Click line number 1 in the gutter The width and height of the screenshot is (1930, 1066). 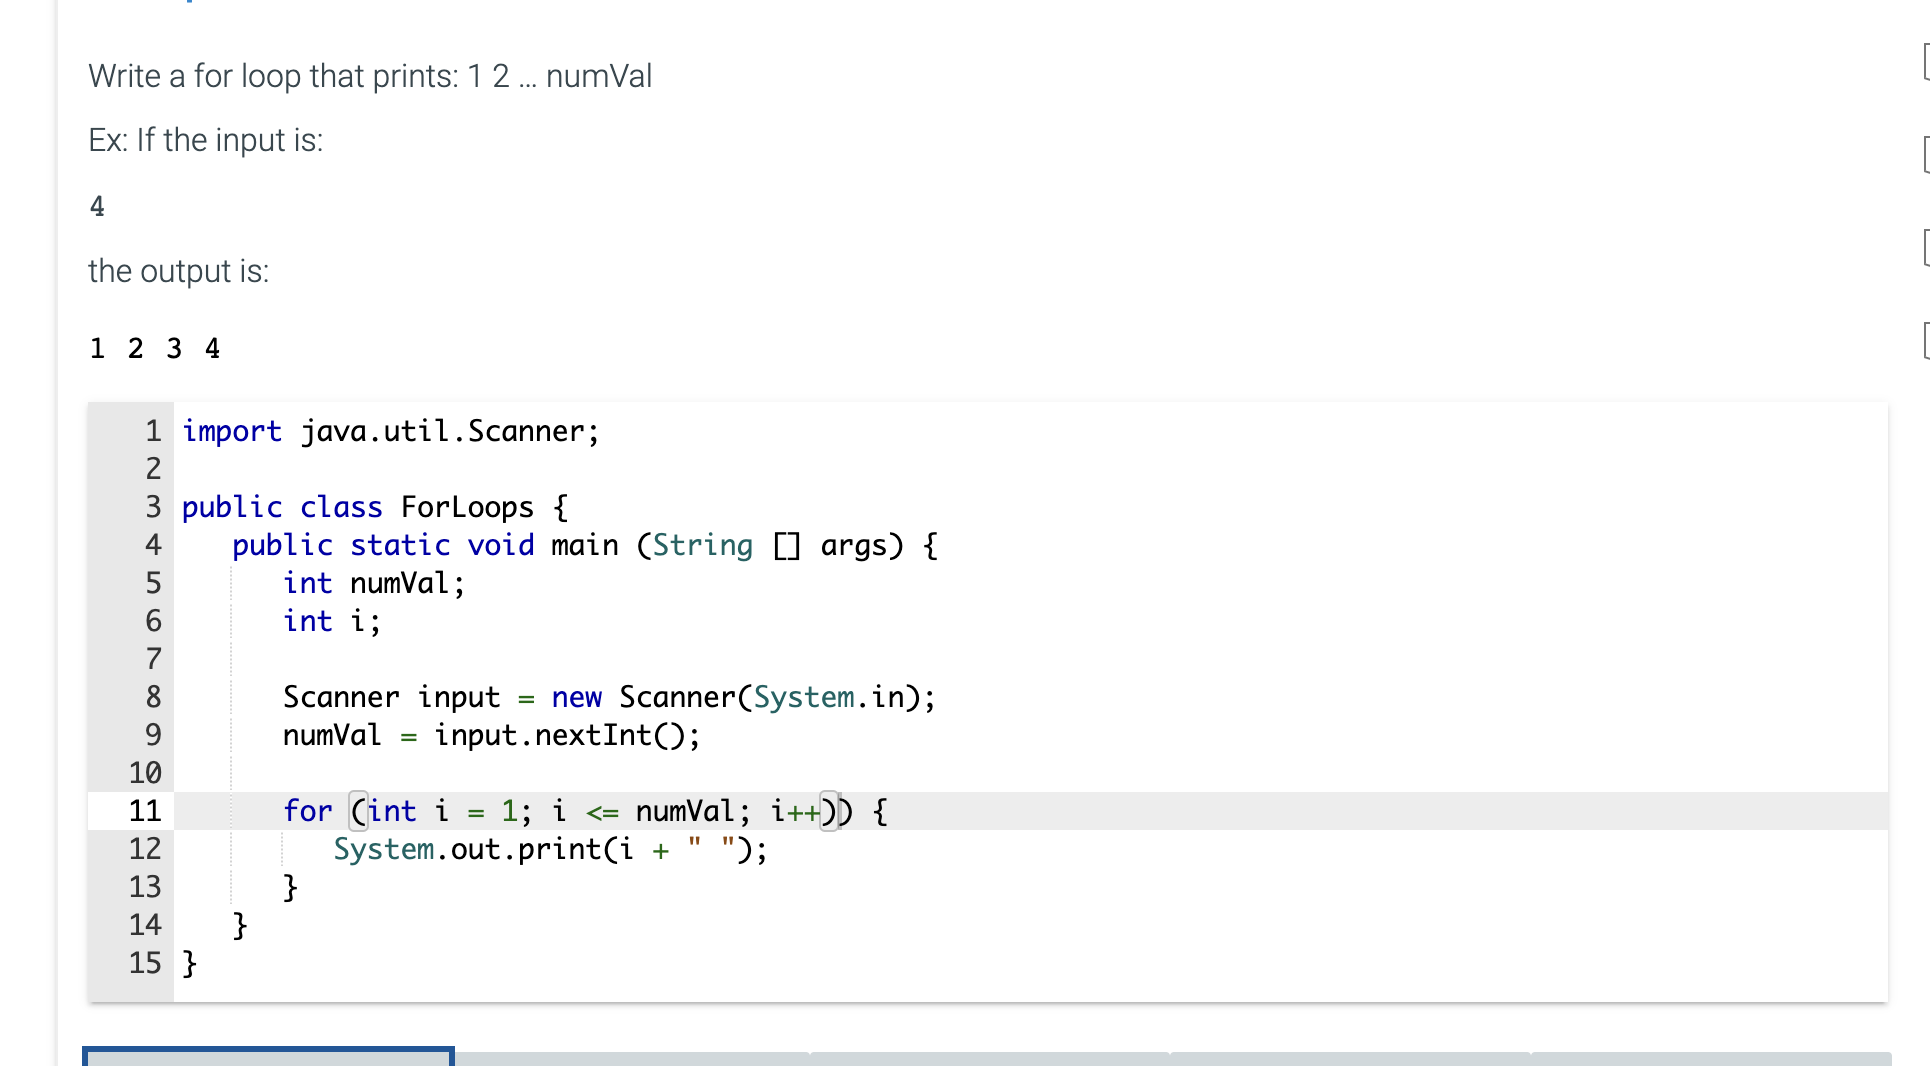tap(152, 431)
